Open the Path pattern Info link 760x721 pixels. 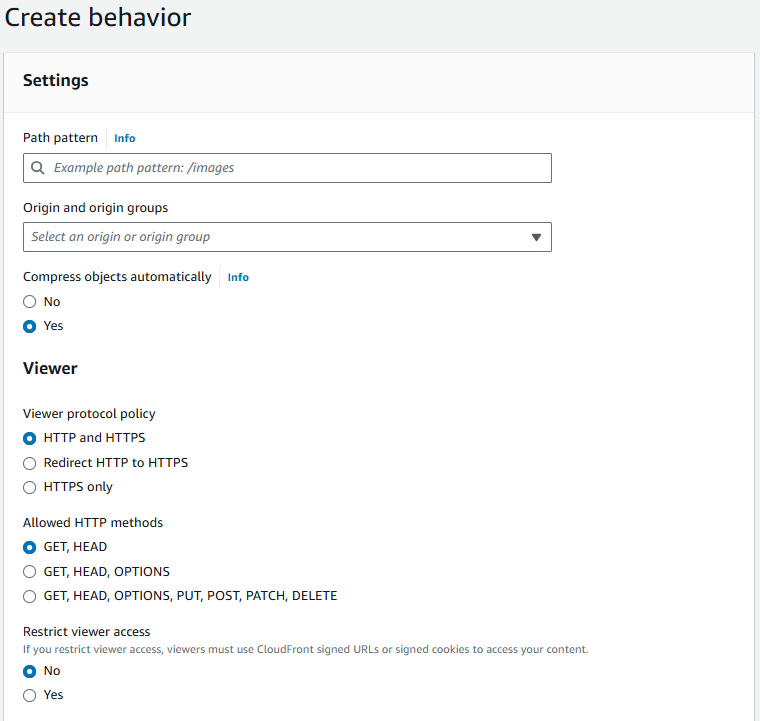124,138
